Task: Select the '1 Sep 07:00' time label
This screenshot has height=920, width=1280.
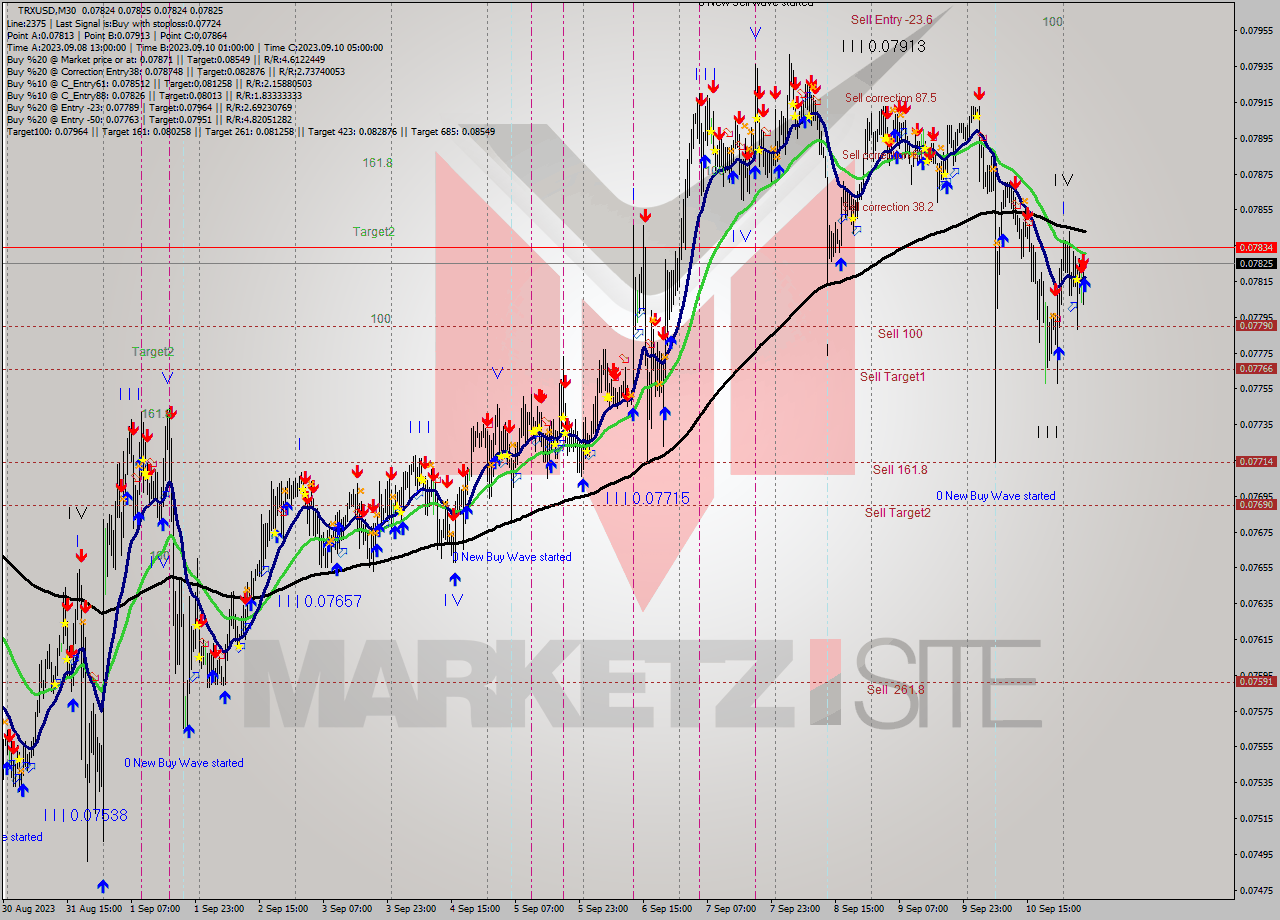Action: point(154,909)
